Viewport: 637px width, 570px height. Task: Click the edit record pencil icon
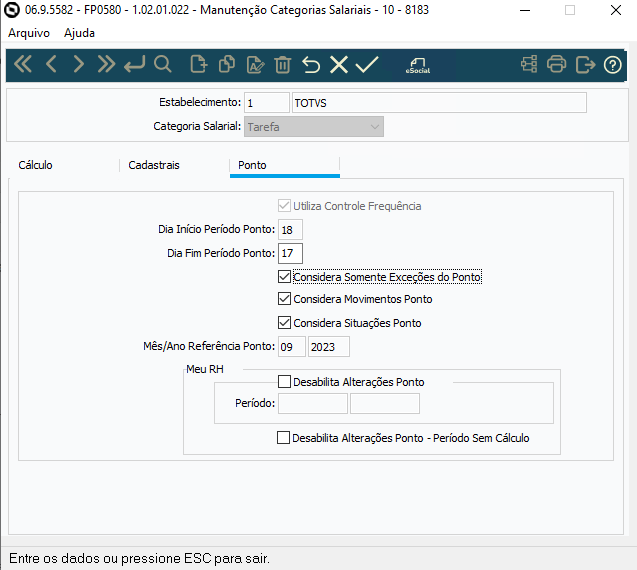[255, 65]
